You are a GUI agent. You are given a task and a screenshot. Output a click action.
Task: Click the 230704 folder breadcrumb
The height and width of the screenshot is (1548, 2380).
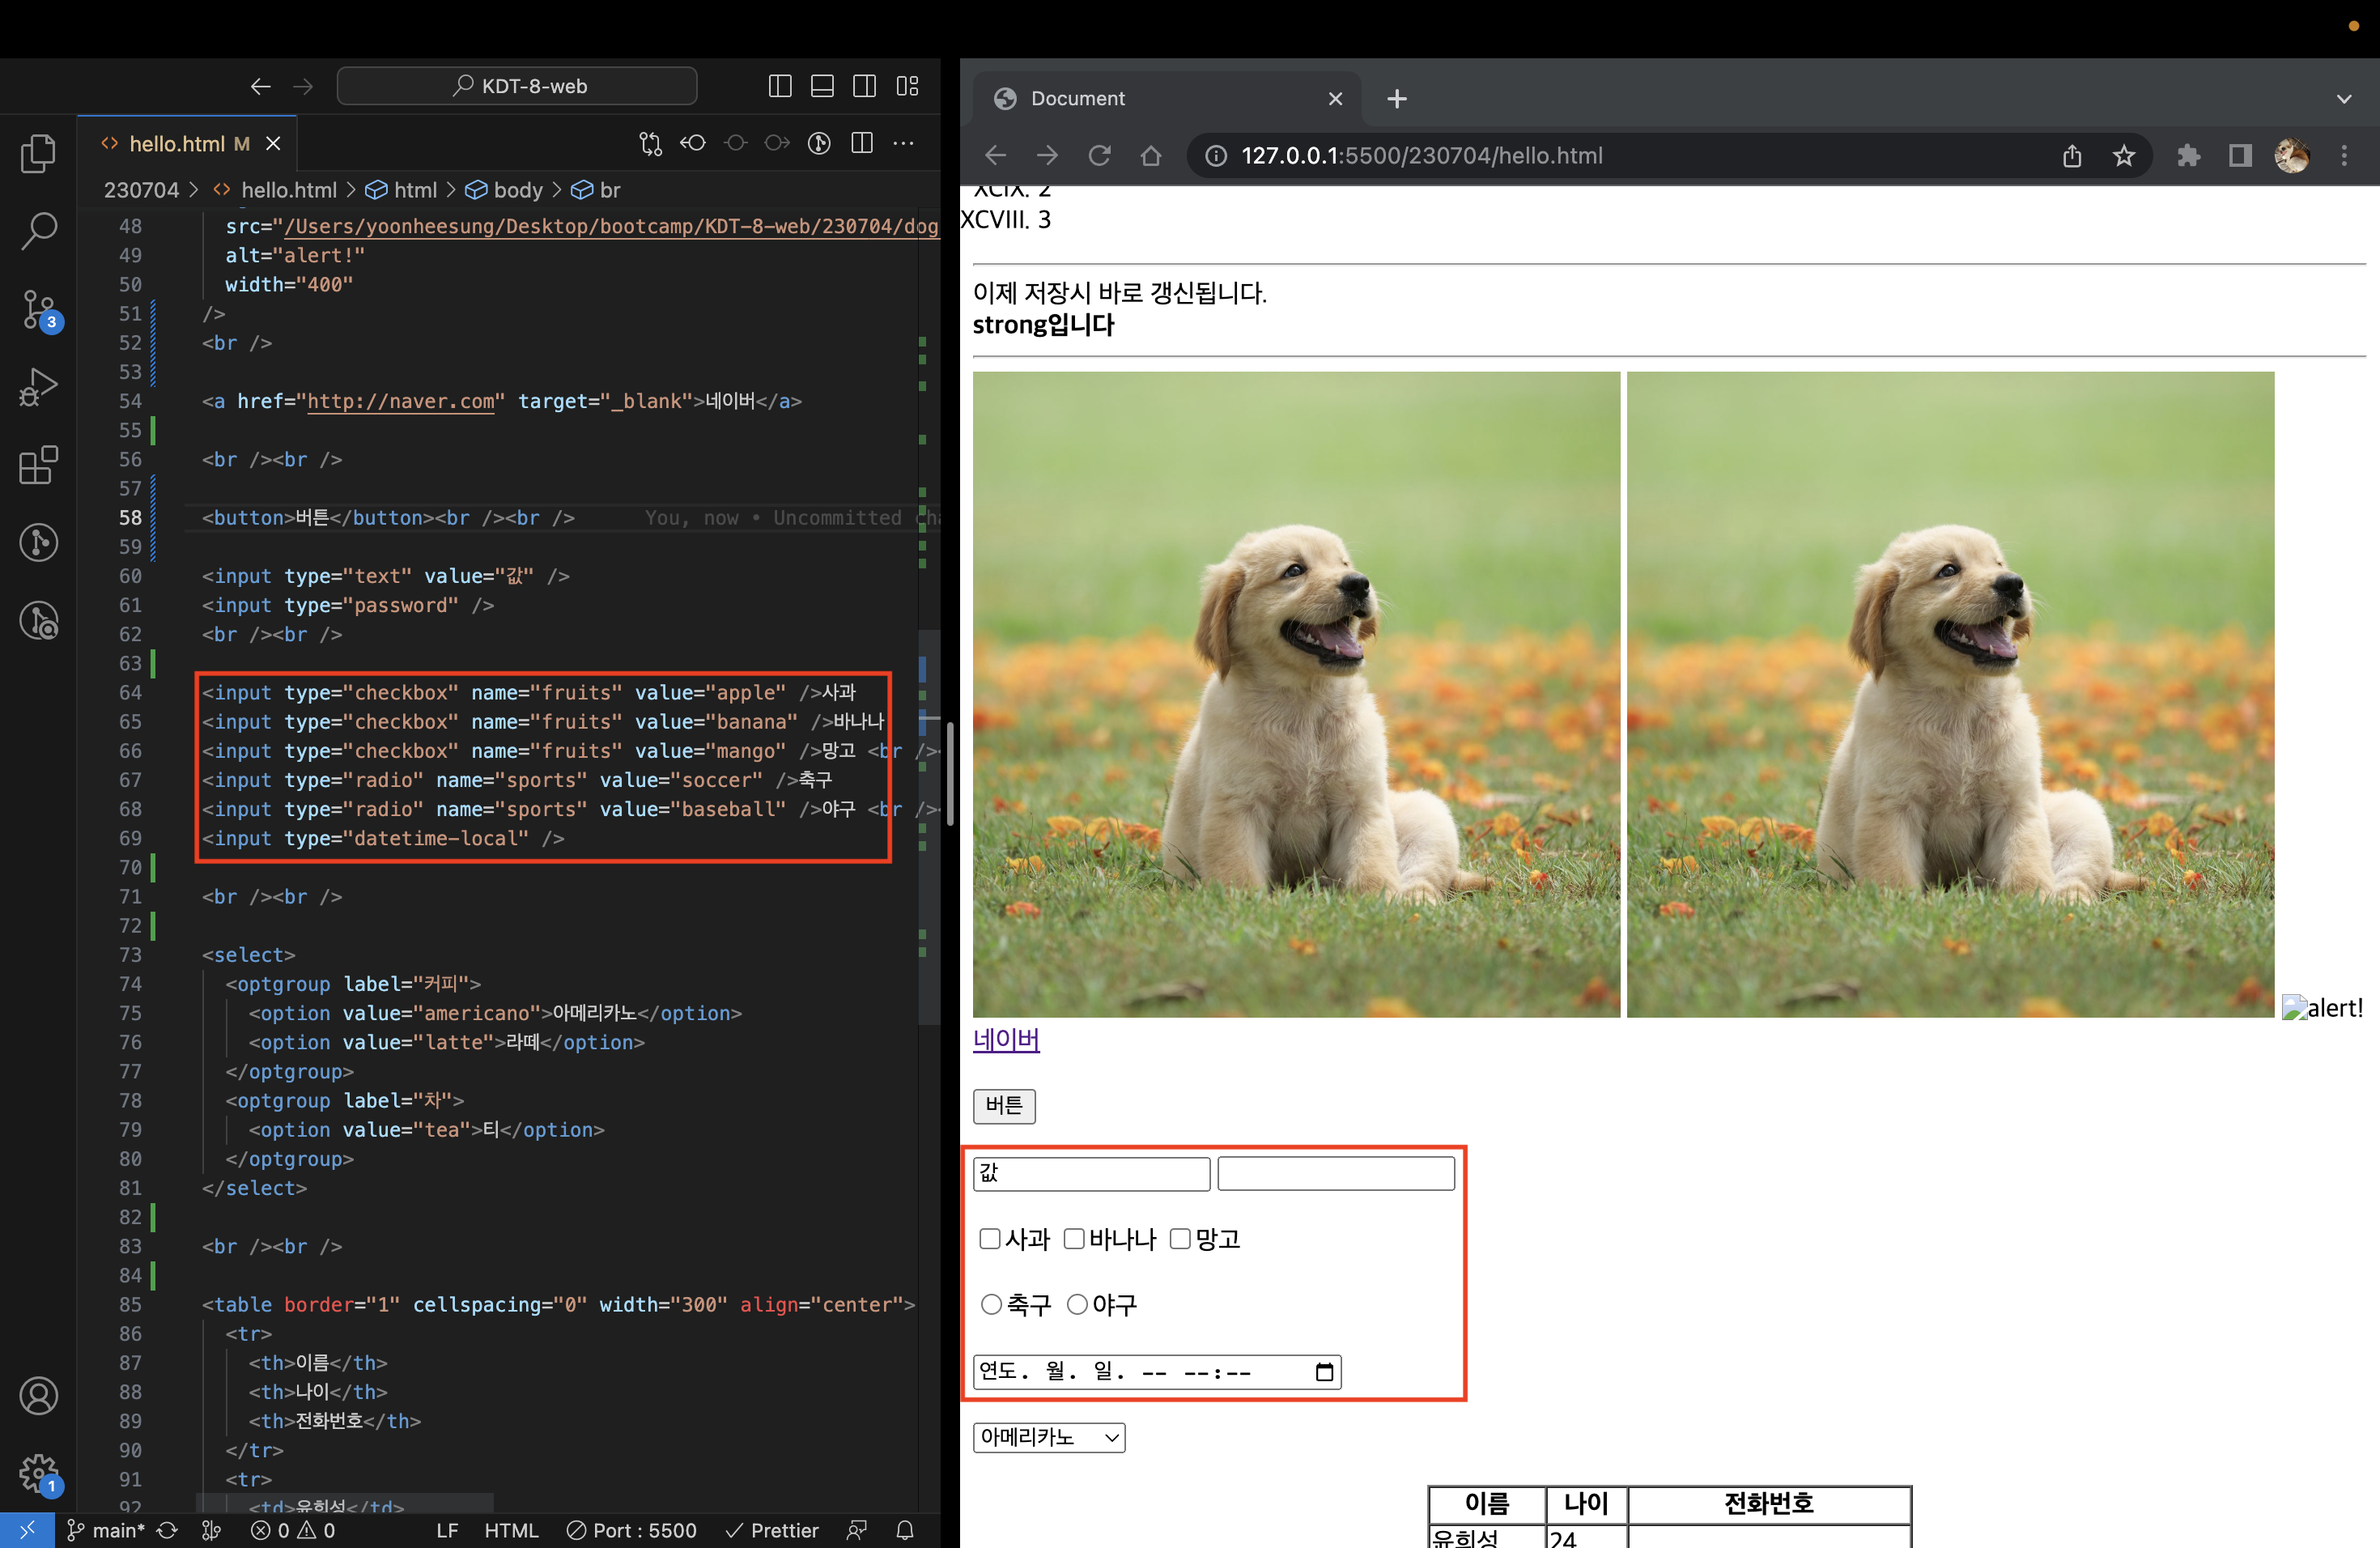[141, 190]
